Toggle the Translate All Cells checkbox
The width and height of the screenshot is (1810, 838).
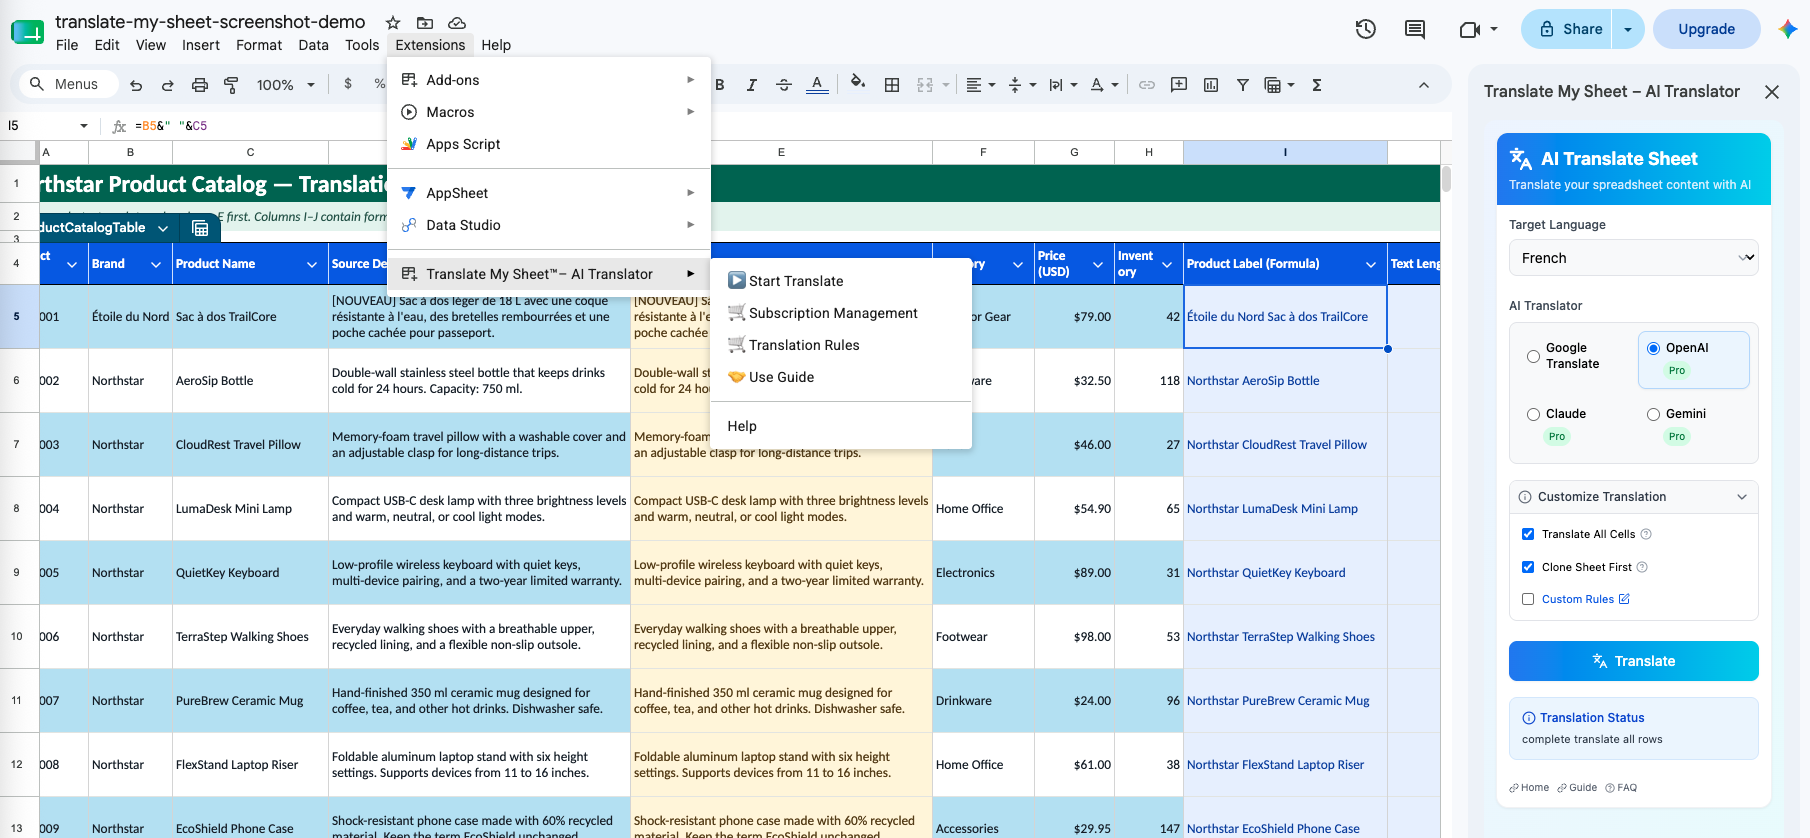click(1528, 534)
